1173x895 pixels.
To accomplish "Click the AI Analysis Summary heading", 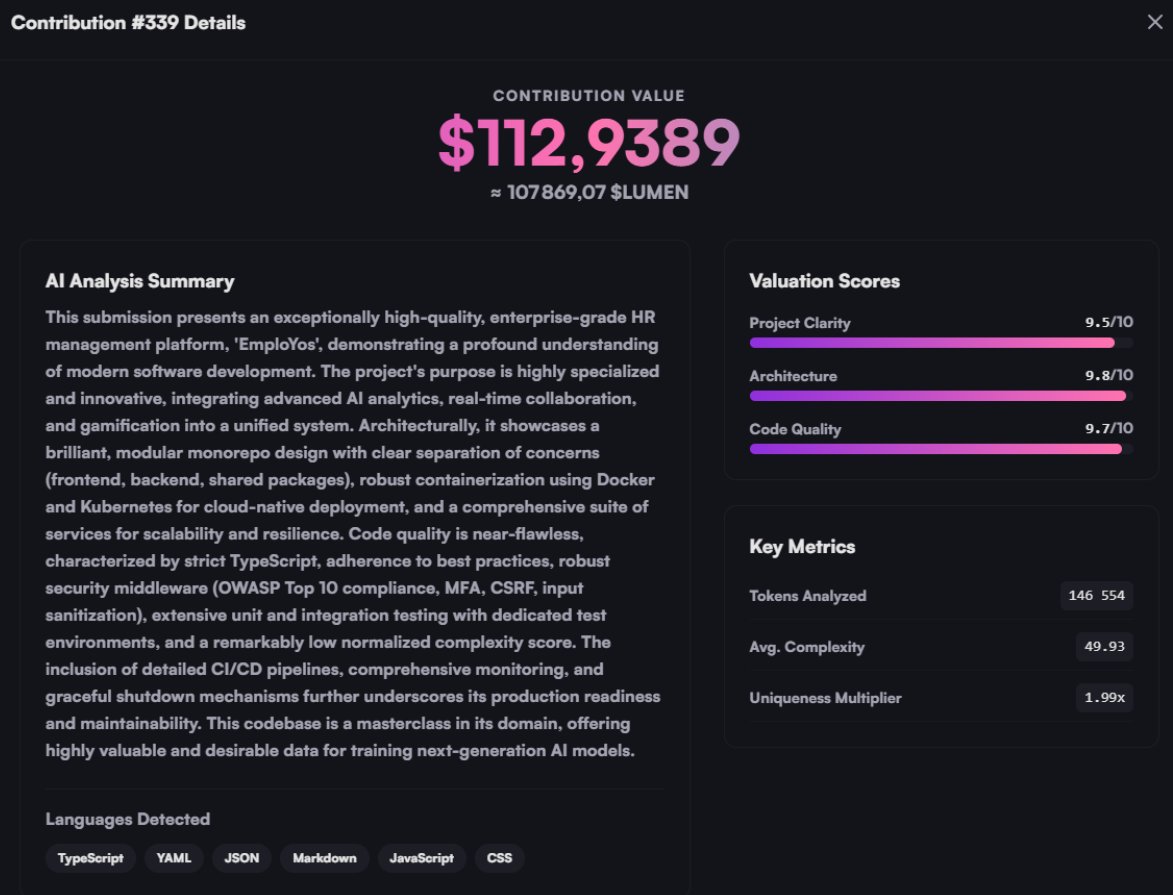I will click(140, 281).
